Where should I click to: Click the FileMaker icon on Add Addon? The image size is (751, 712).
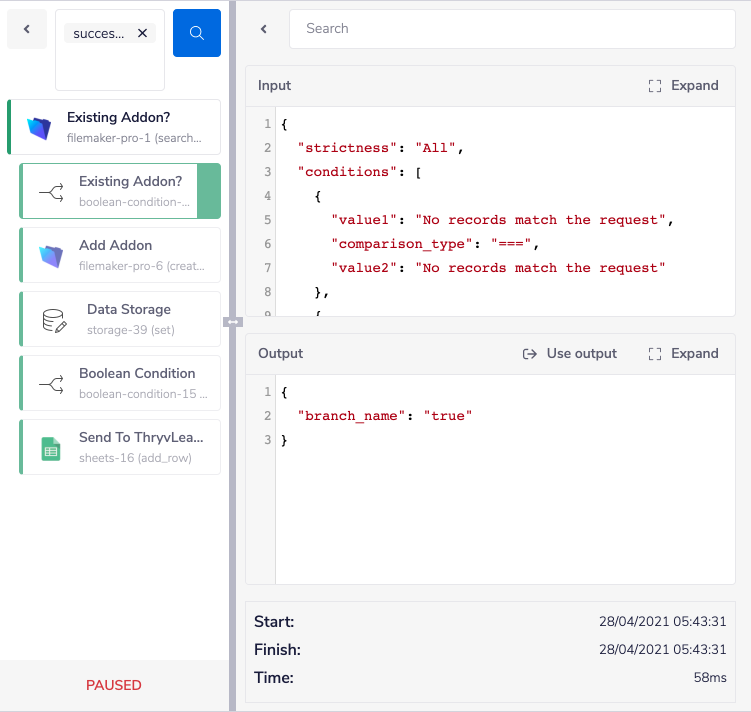pyautogui.click(x=51, y=256)
